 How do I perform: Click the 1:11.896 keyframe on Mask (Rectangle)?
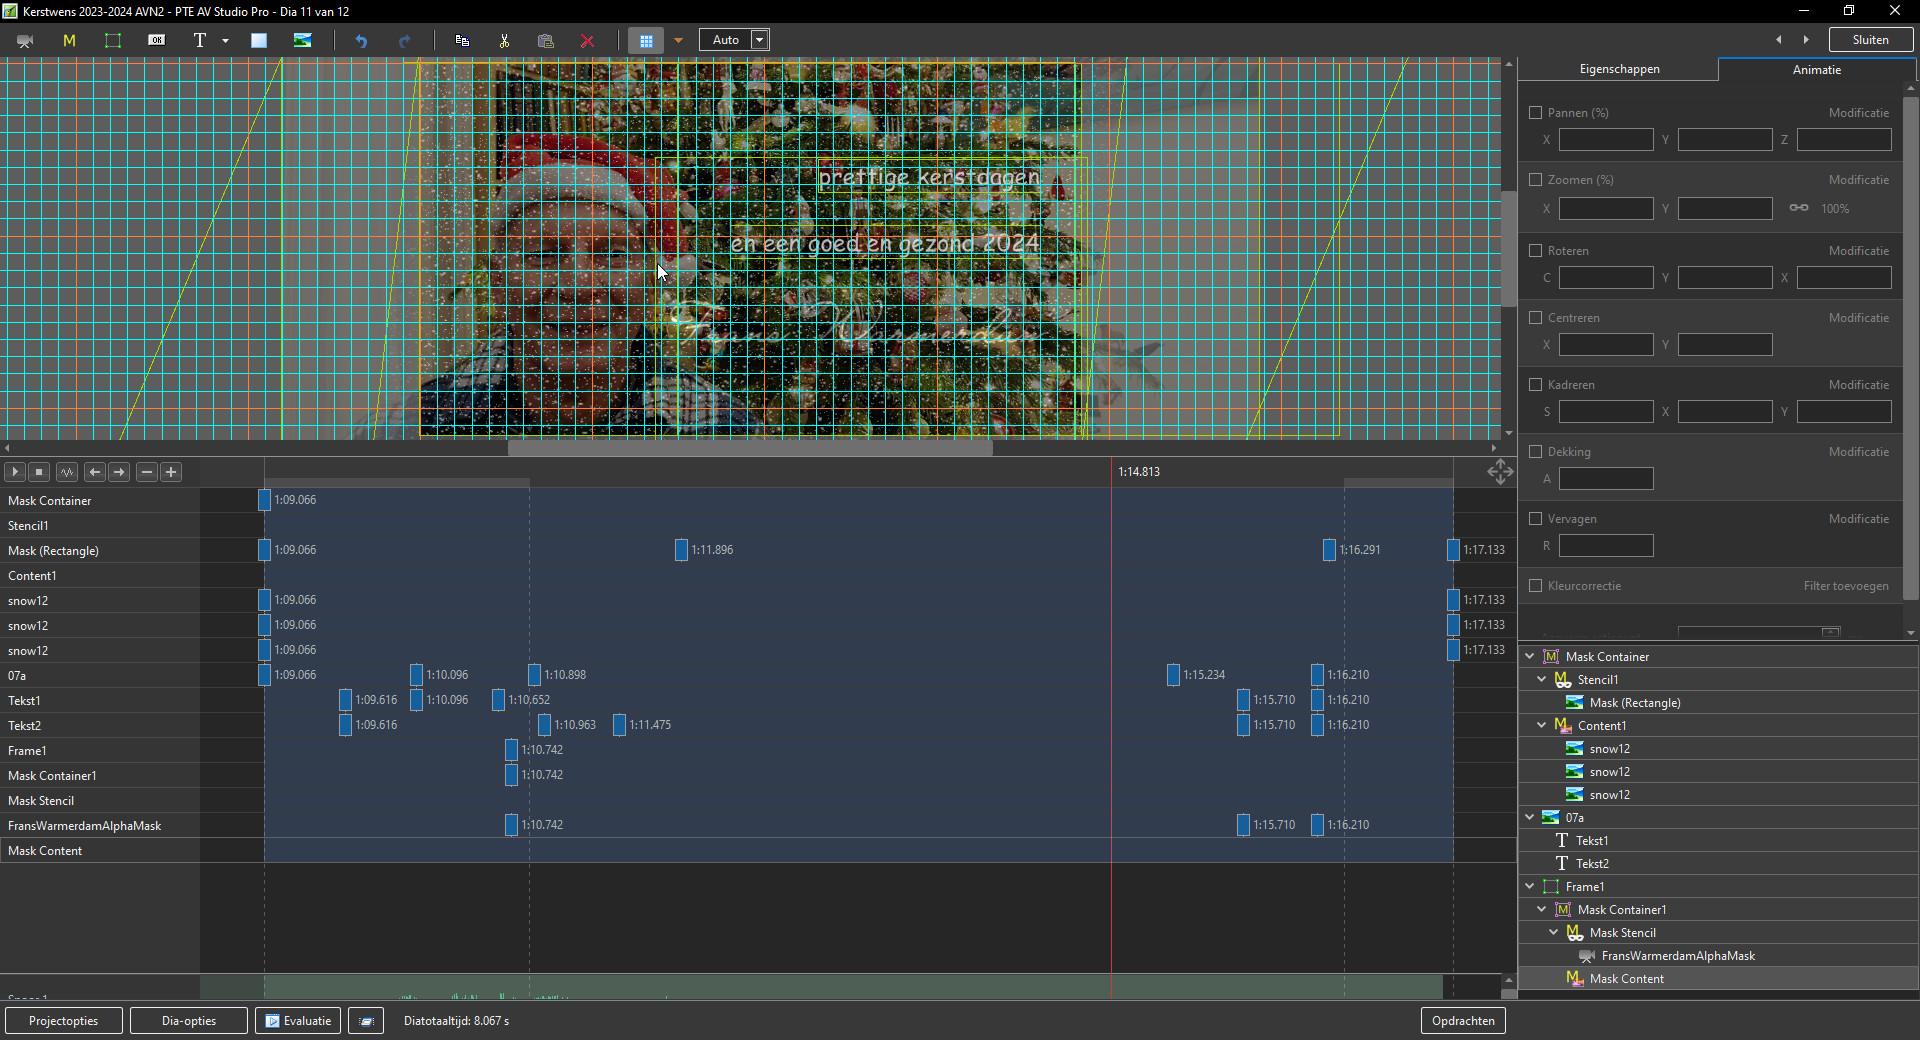681,550
